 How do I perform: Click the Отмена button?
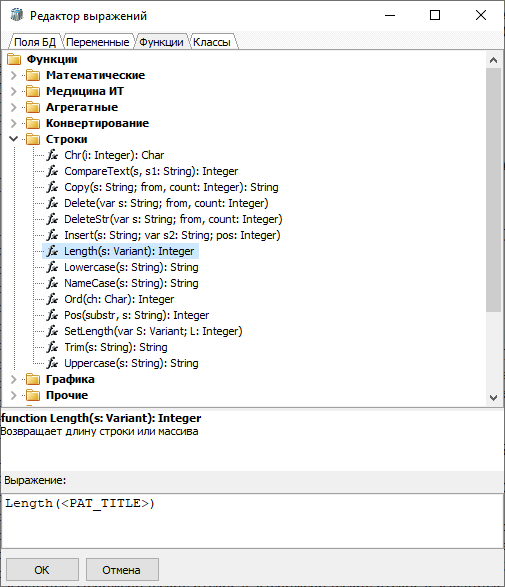coord(122,570)
